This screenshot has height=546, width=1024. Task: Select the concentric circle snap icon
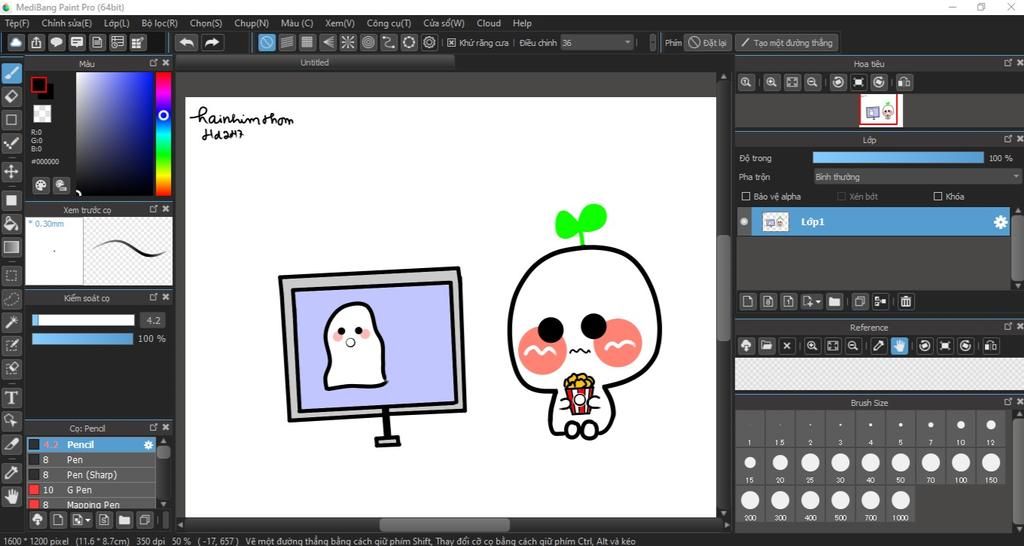tap(368, 43)
